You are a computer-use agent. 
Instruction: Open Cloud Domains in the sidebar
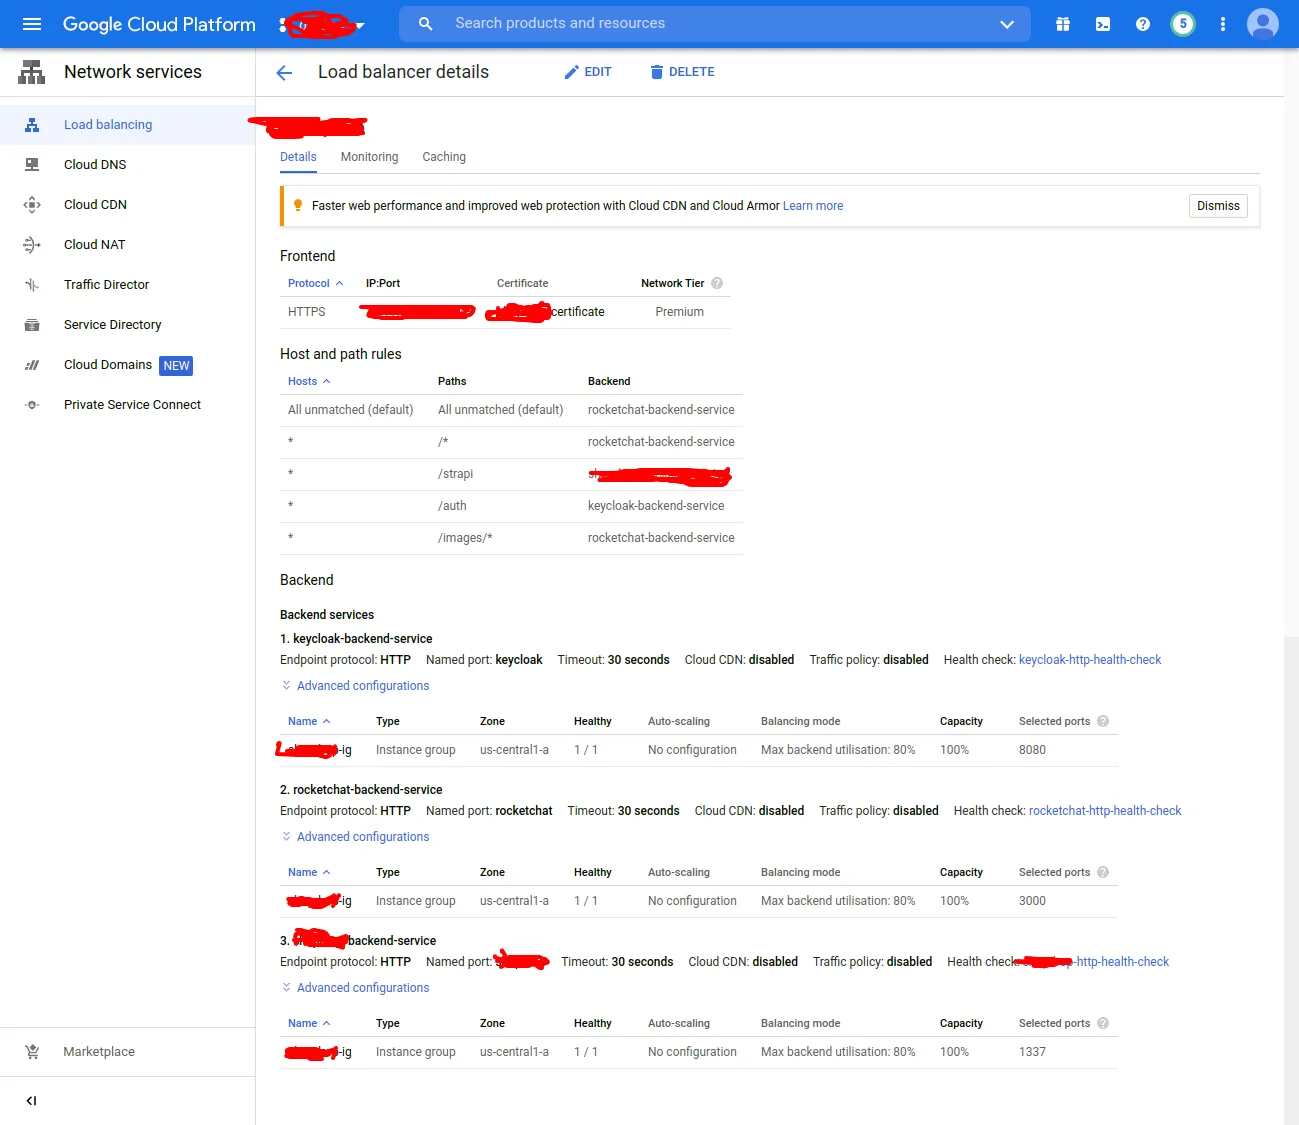point(108,365)
